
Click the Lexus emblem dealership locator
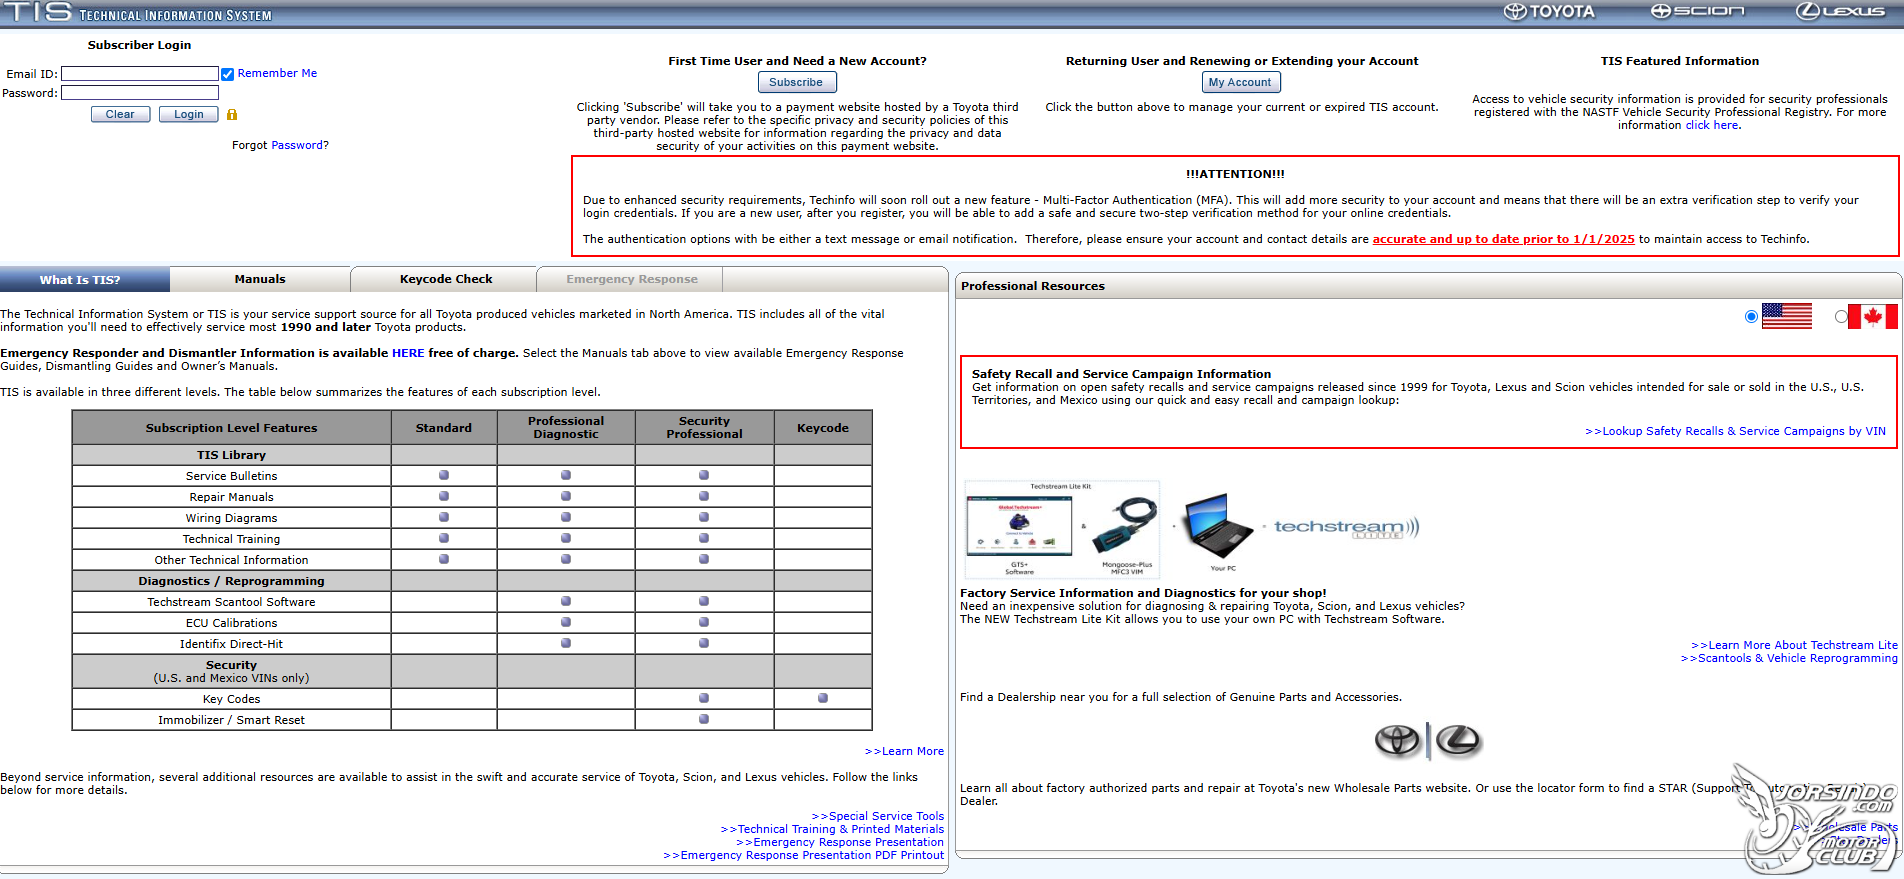tap(1459, 740)
